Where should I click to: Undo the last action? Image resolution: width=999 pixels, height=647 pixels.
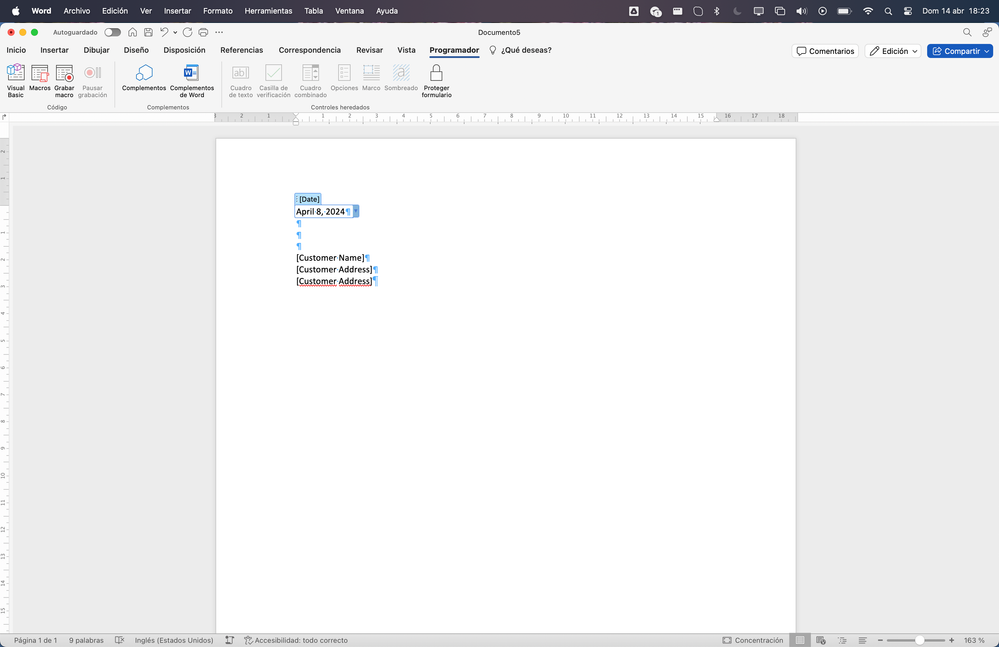tap(164, 32)
